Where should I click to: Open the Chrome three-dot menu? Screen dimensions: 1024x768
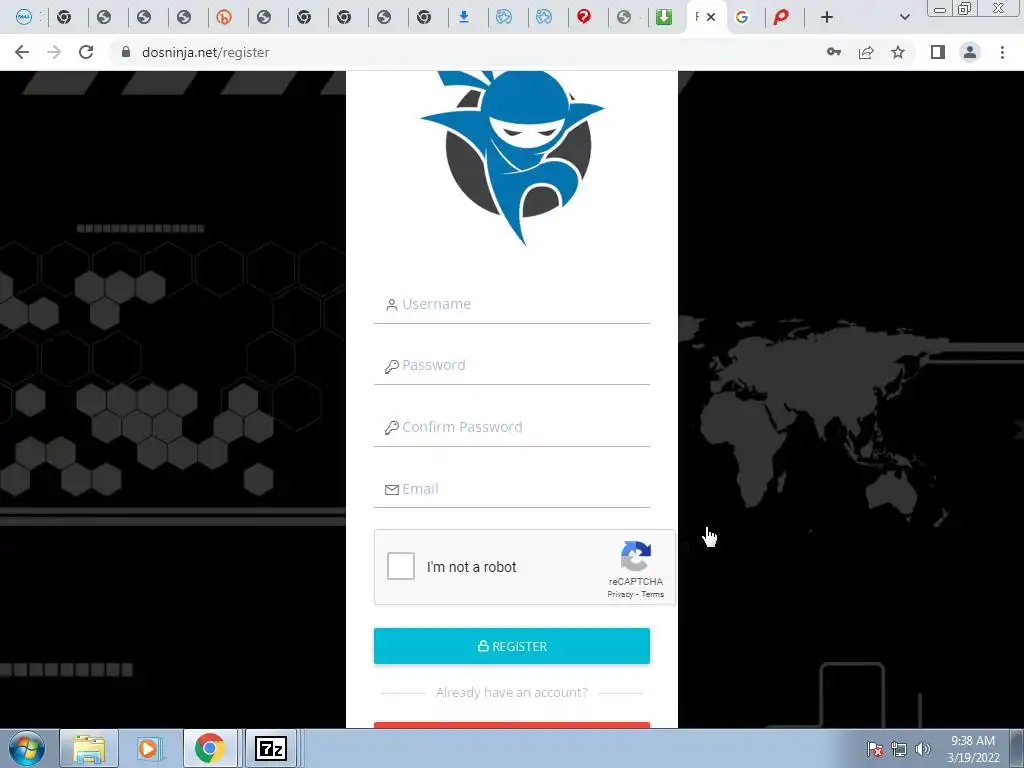(x=1002, y=52)
